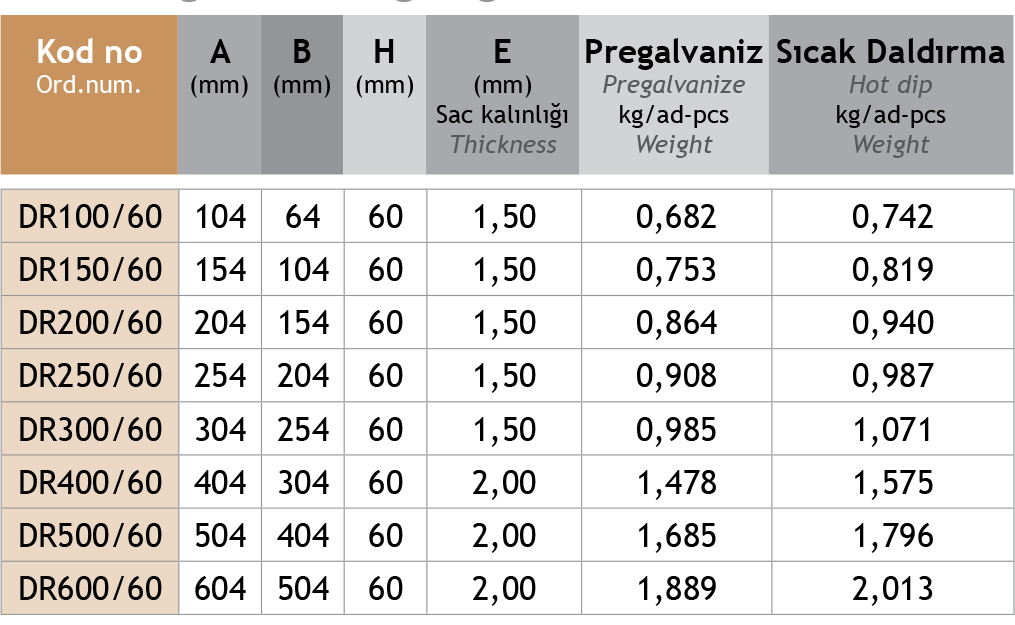Click the DR600/60 row code

click(90, 588)
